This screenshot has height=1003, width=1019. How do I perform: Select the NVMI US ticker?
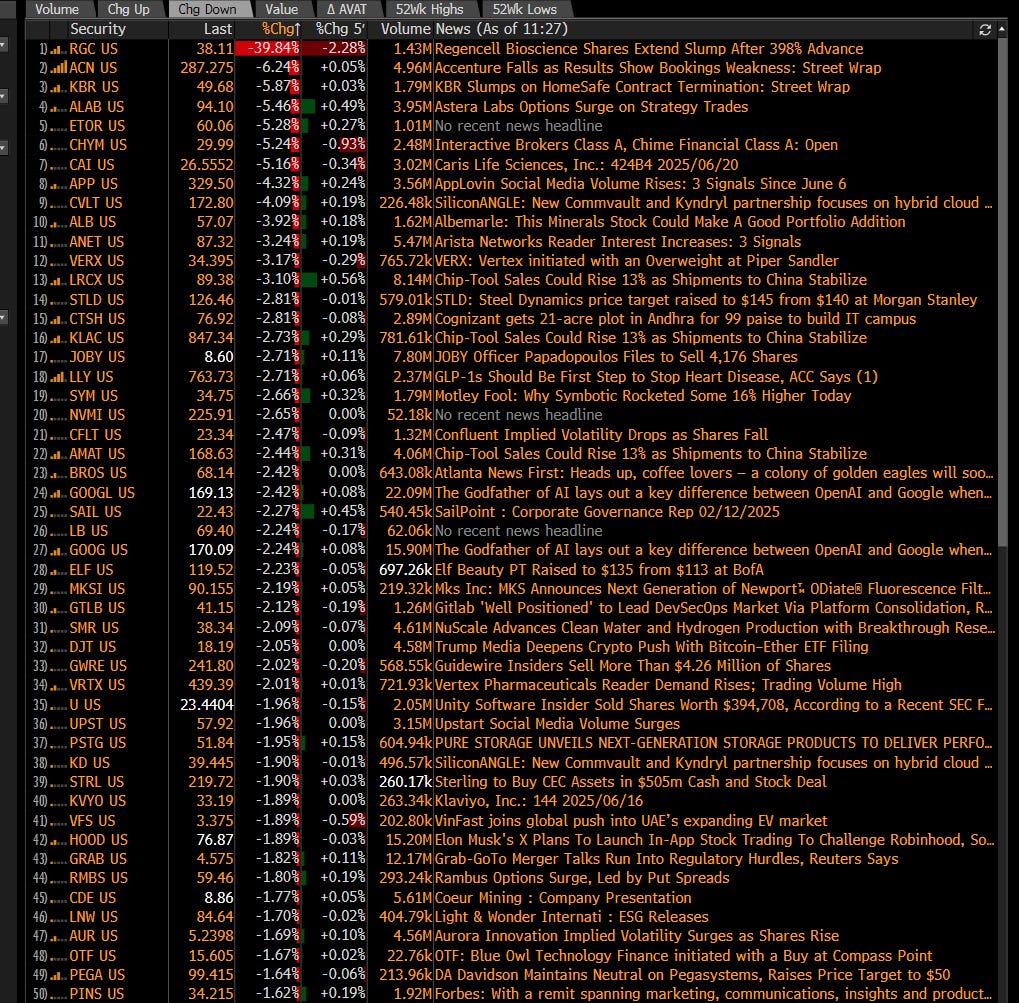click(97, 415)
